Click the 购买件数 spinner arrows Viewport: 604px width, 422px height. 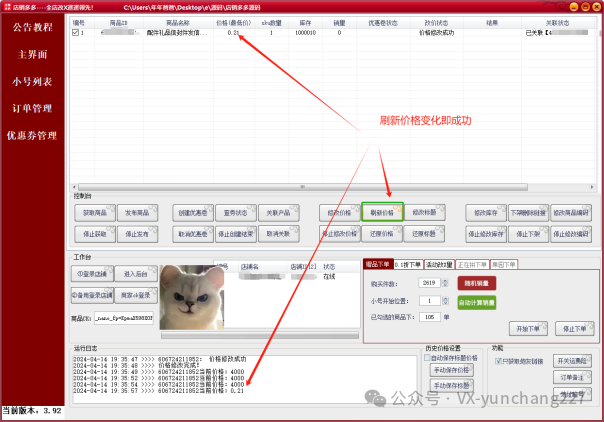(445, 283)
